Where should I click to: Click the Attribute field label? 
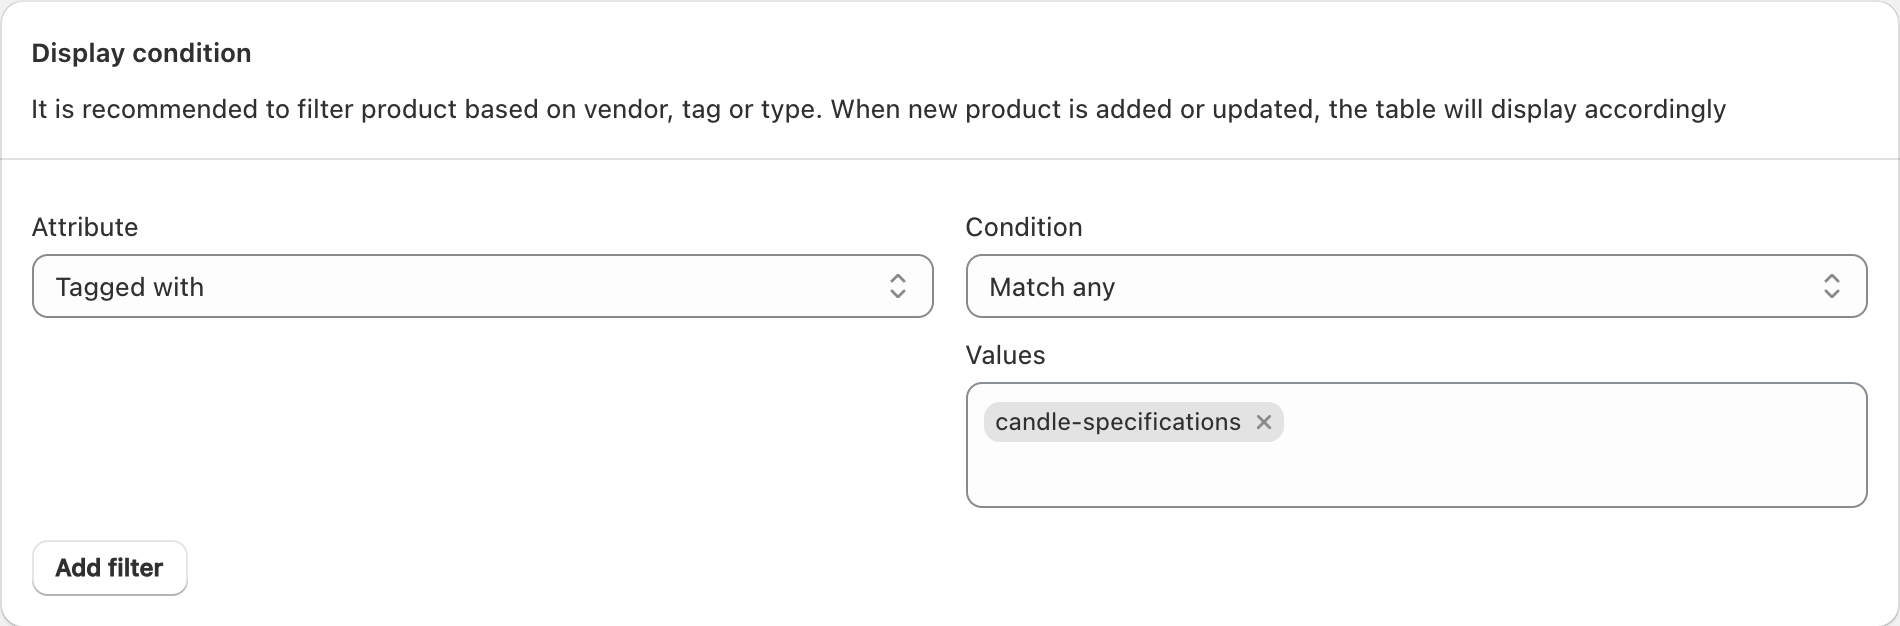click(x=85, y=227)
